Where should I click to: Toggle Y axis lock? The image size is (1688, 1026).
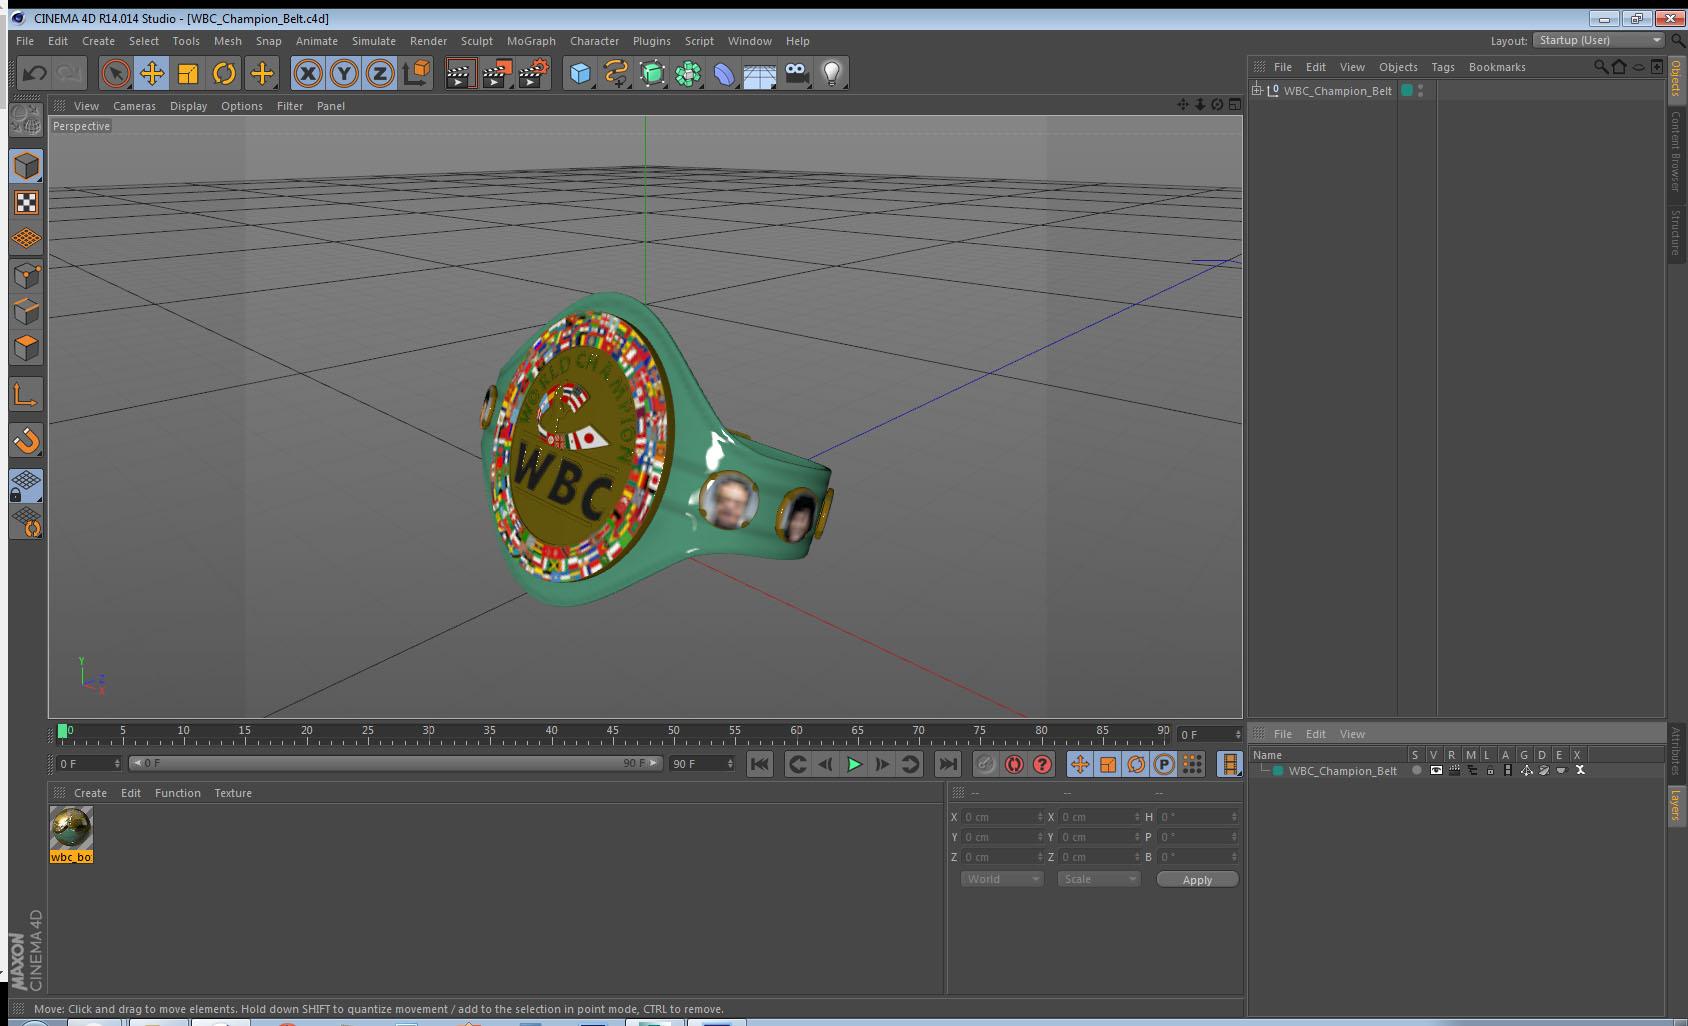(x=344, y=73)
